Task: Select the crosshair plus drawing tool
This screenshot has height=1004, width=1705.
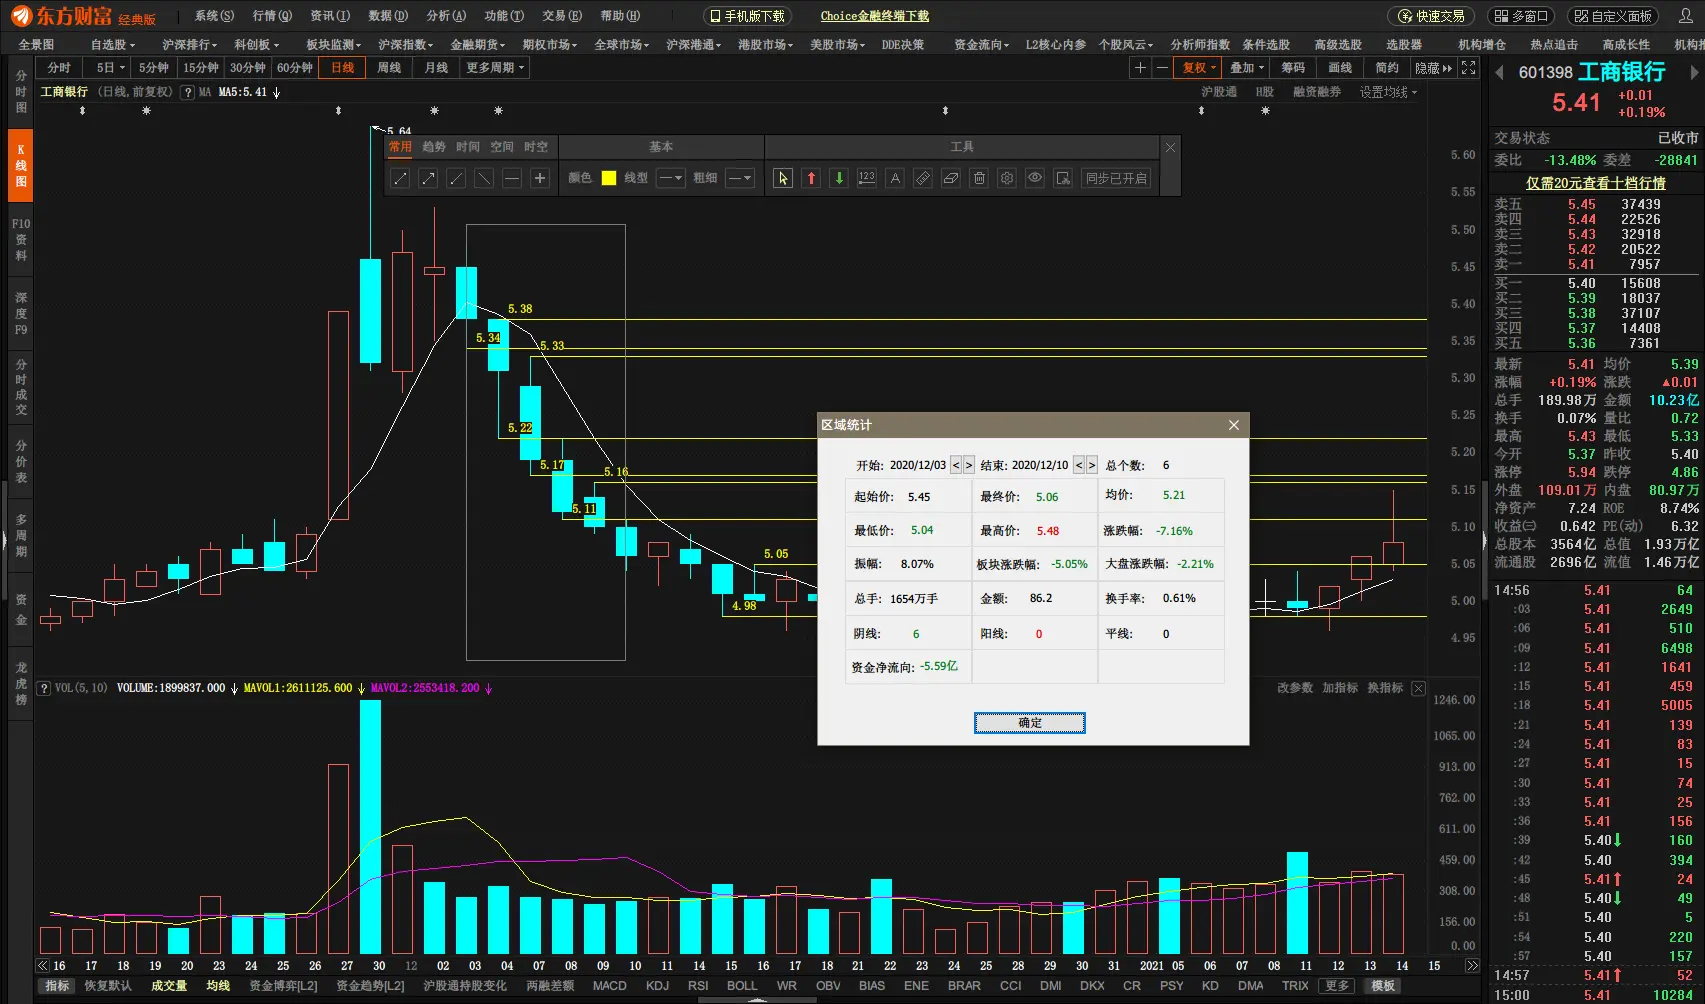Action: point(540,178)
